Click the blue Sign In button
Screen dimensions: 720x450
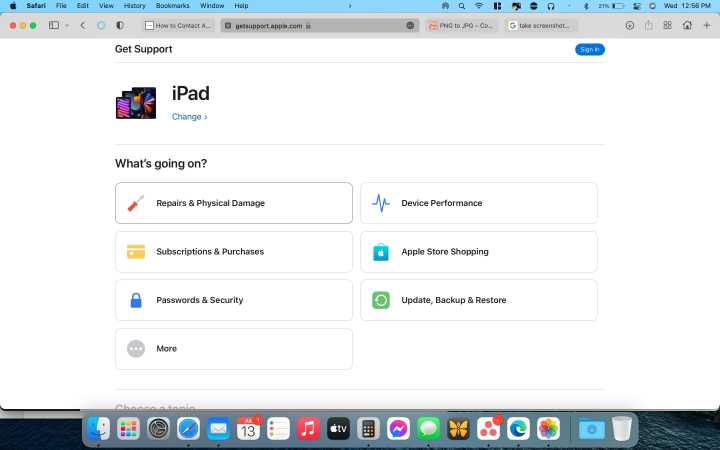pyautogui.click(x=590, y=50)
